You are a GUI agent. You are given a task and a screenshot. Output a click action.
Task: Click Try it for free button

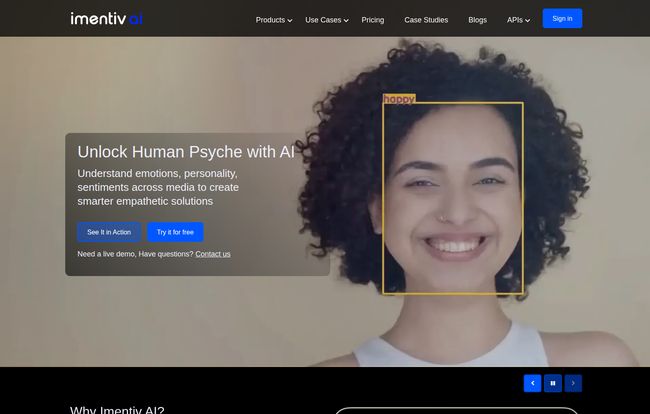175,232
